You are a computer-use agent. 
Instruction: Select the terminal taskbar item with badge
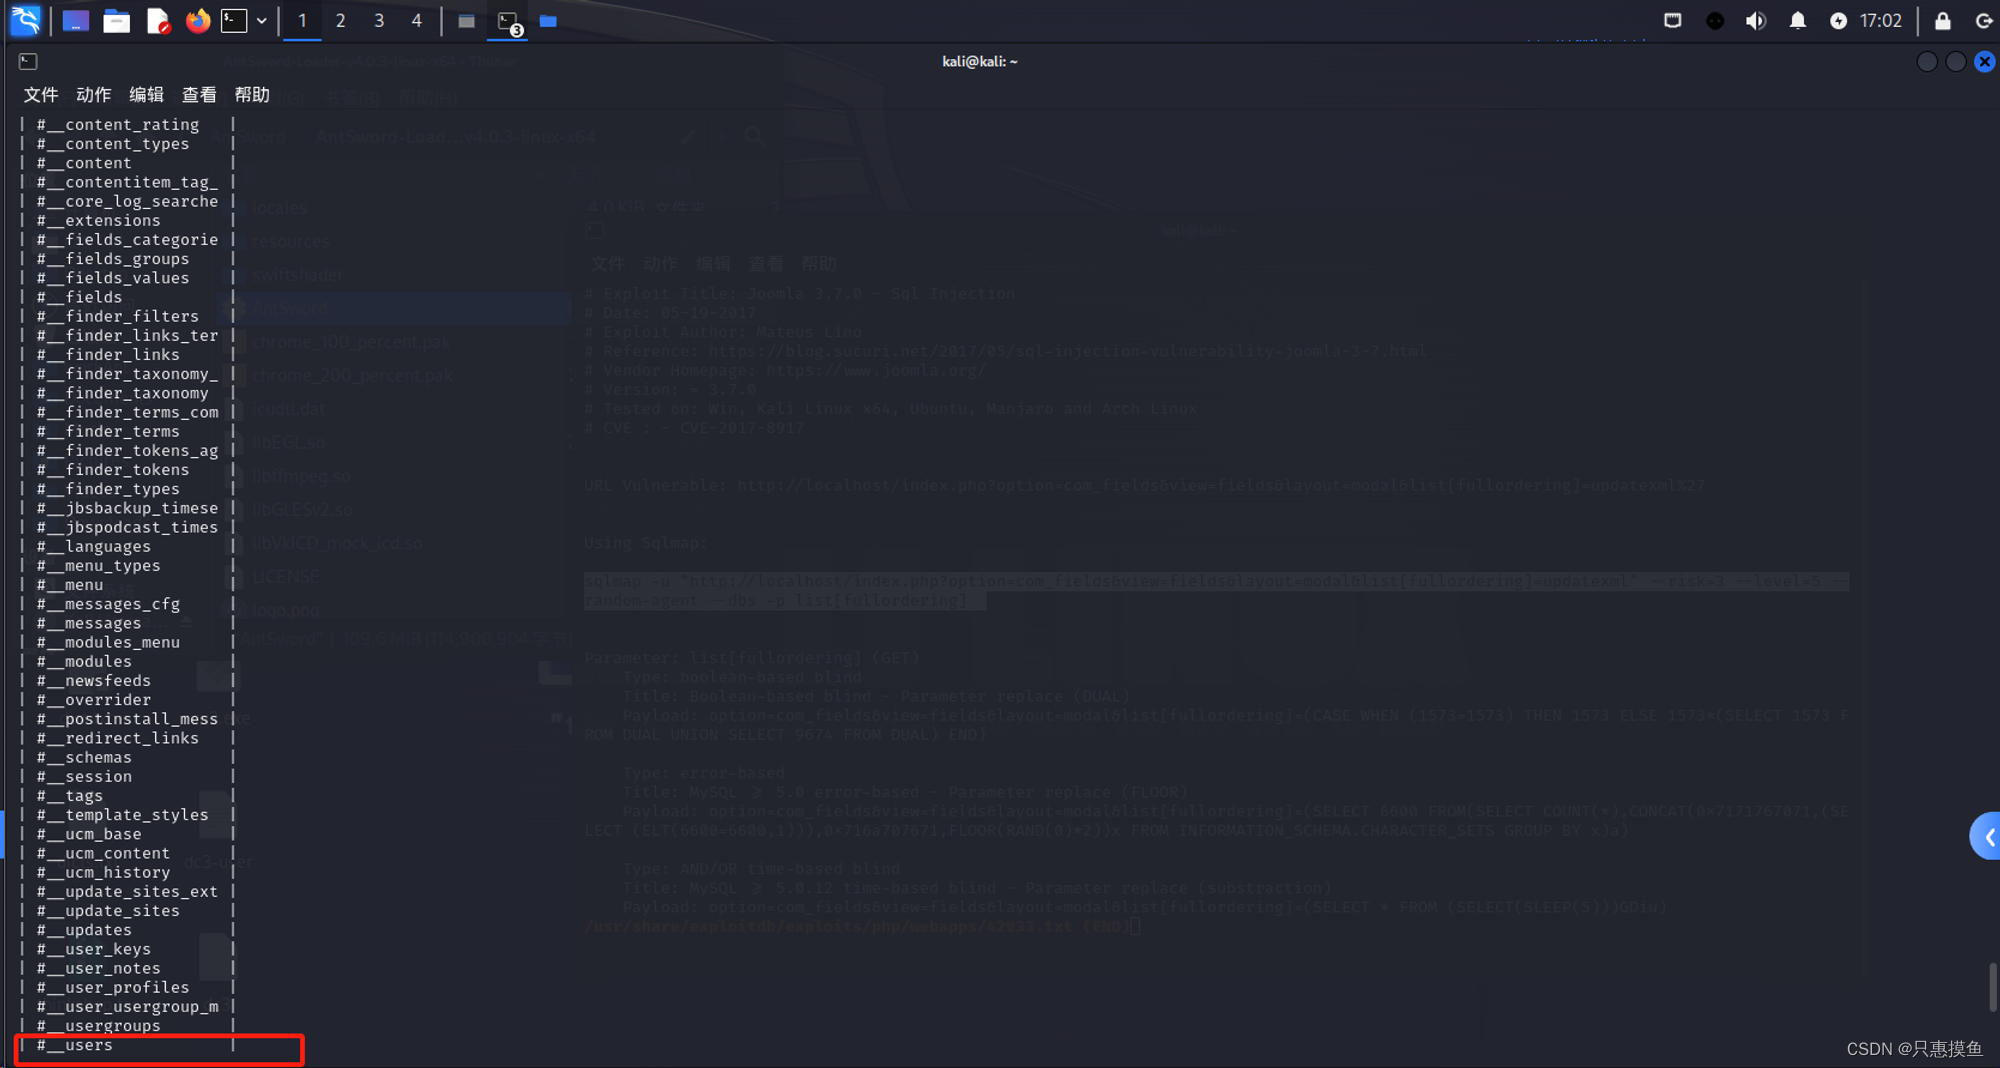click(x=509, y=22)
